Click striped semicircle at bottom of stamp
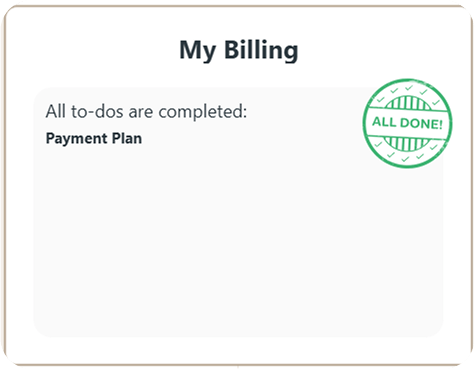This screenshot has width=475, height=369. [407, 144]
